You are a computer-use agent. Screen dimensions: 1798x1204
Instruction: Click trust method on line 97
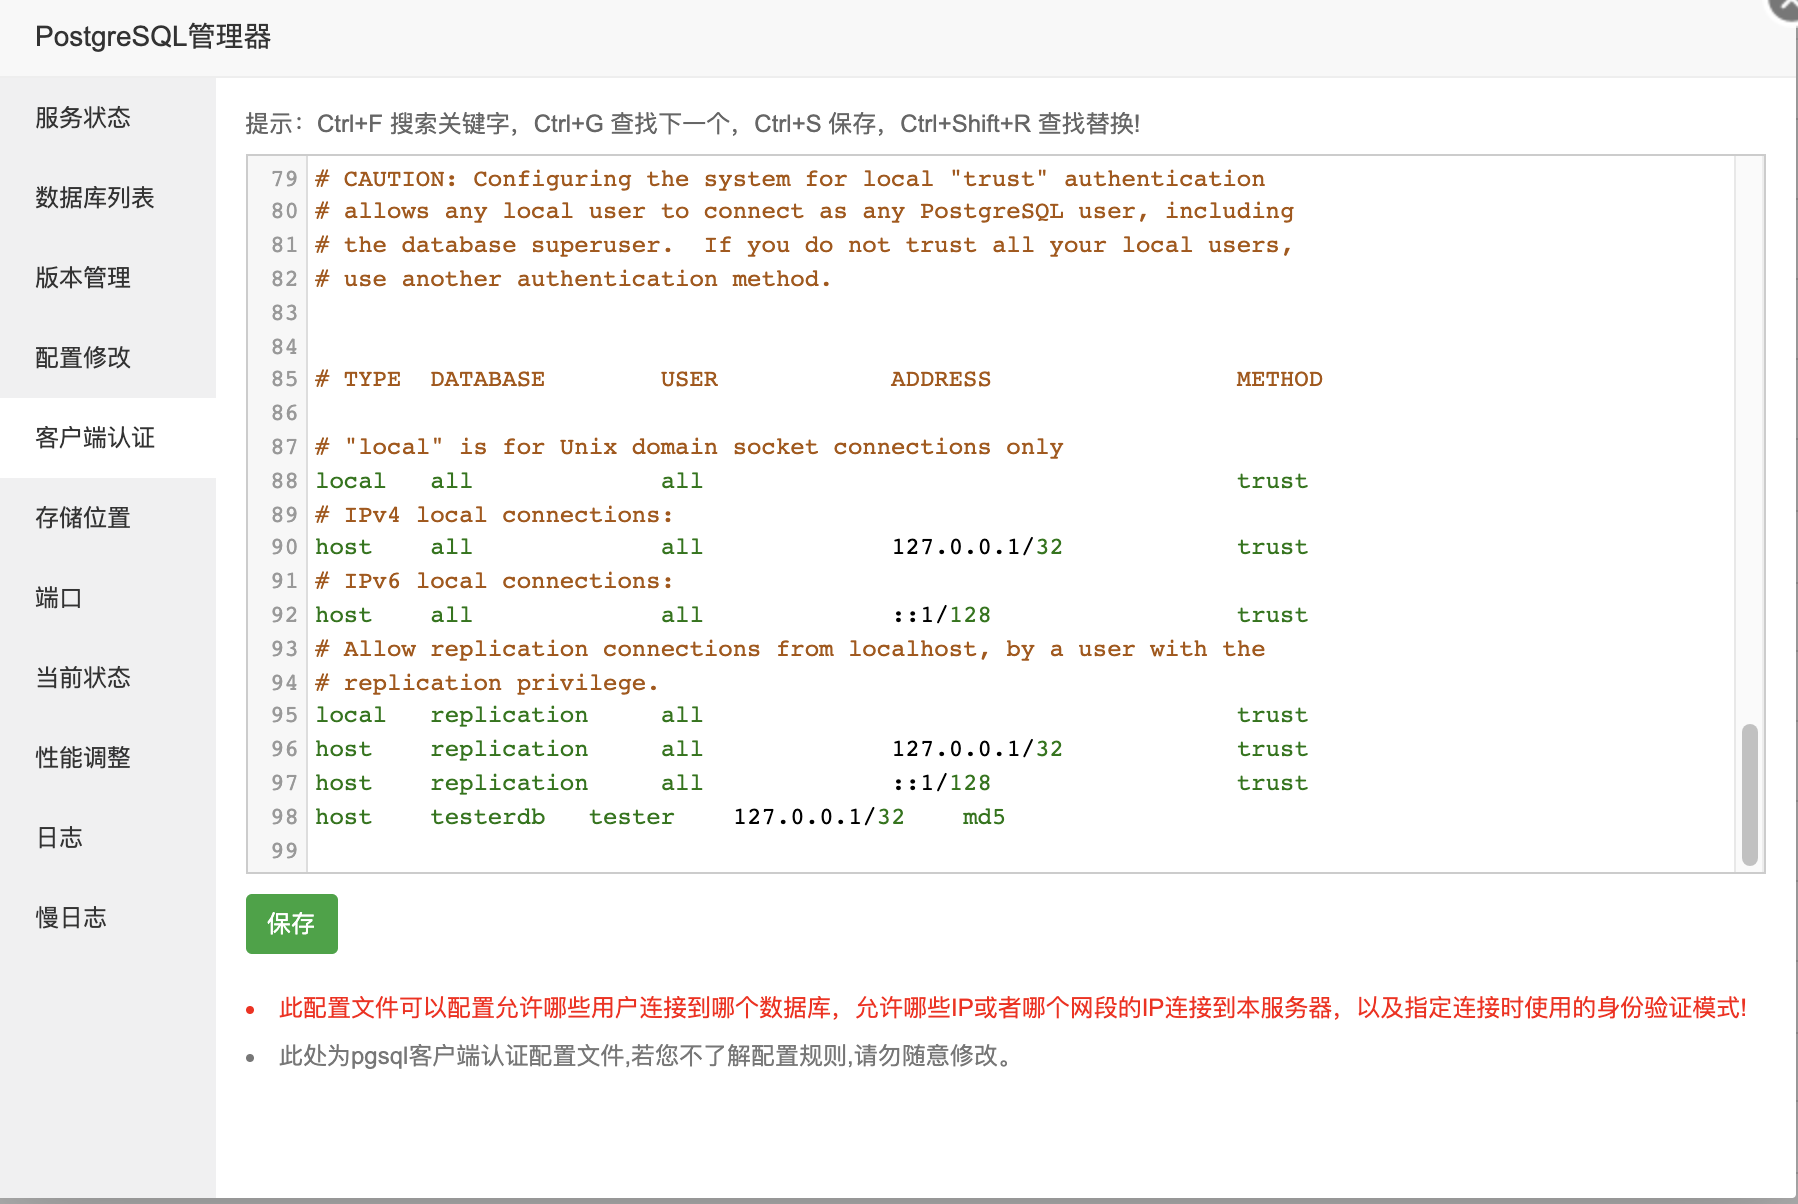click(1272, 783)
